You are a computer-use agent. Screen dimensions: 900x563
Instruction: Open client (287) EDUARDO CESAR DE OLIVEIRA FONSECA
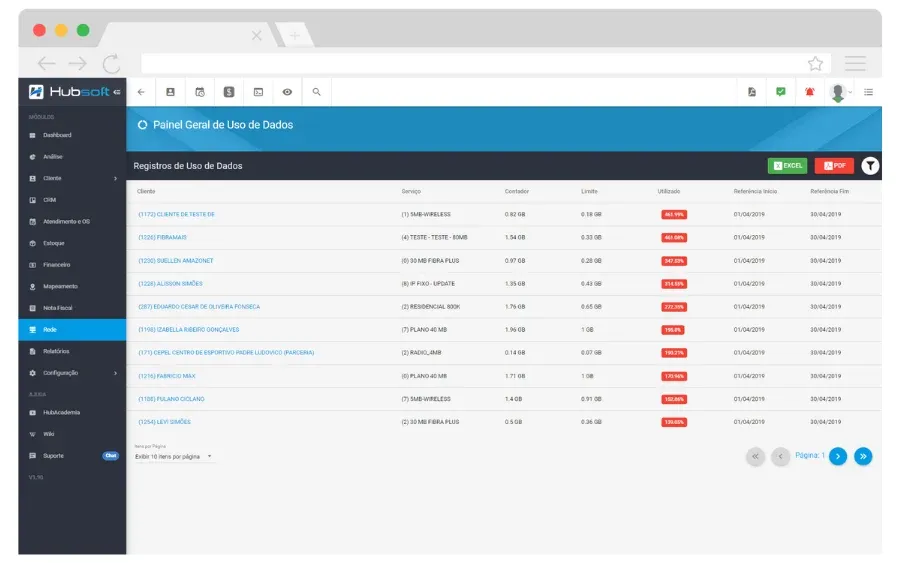point(199,307)
